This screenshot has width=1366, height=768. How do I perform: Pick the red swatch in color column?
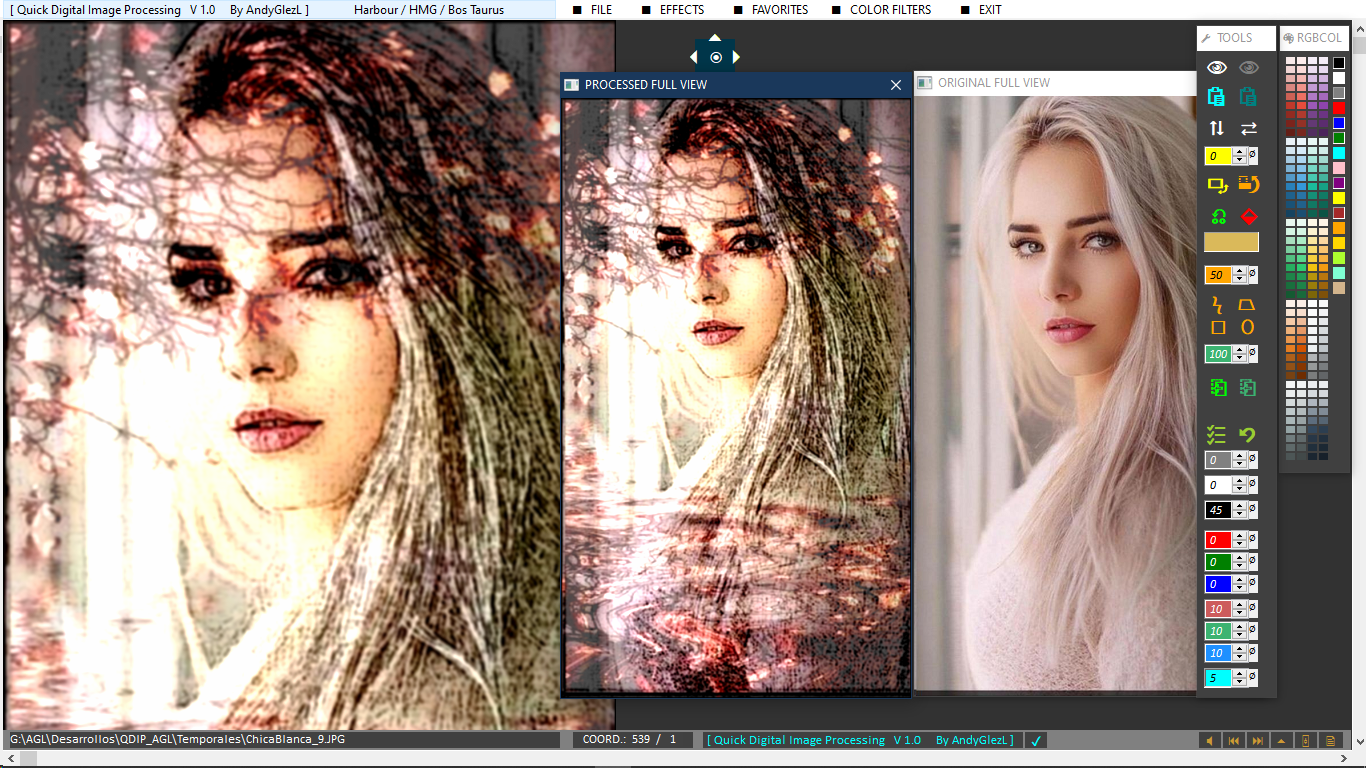point(1339,107)
